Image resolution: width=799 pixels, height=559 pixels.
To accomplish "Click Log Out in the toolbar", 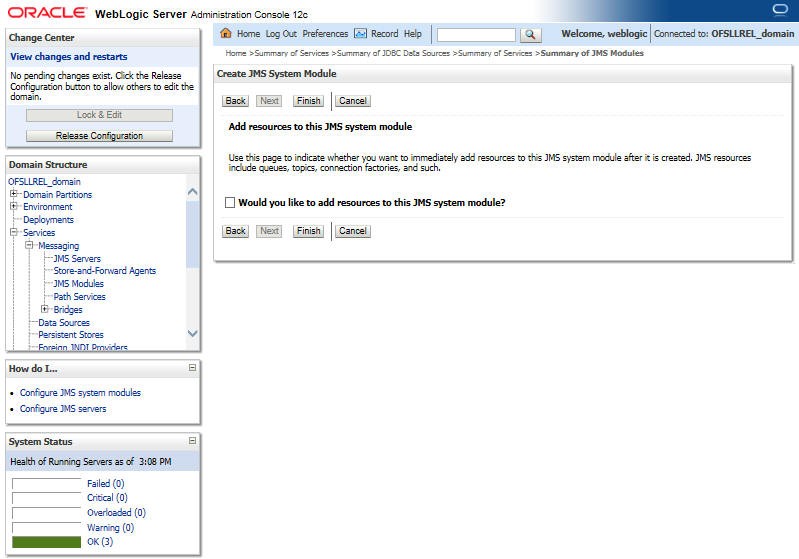I will [281, 34].
